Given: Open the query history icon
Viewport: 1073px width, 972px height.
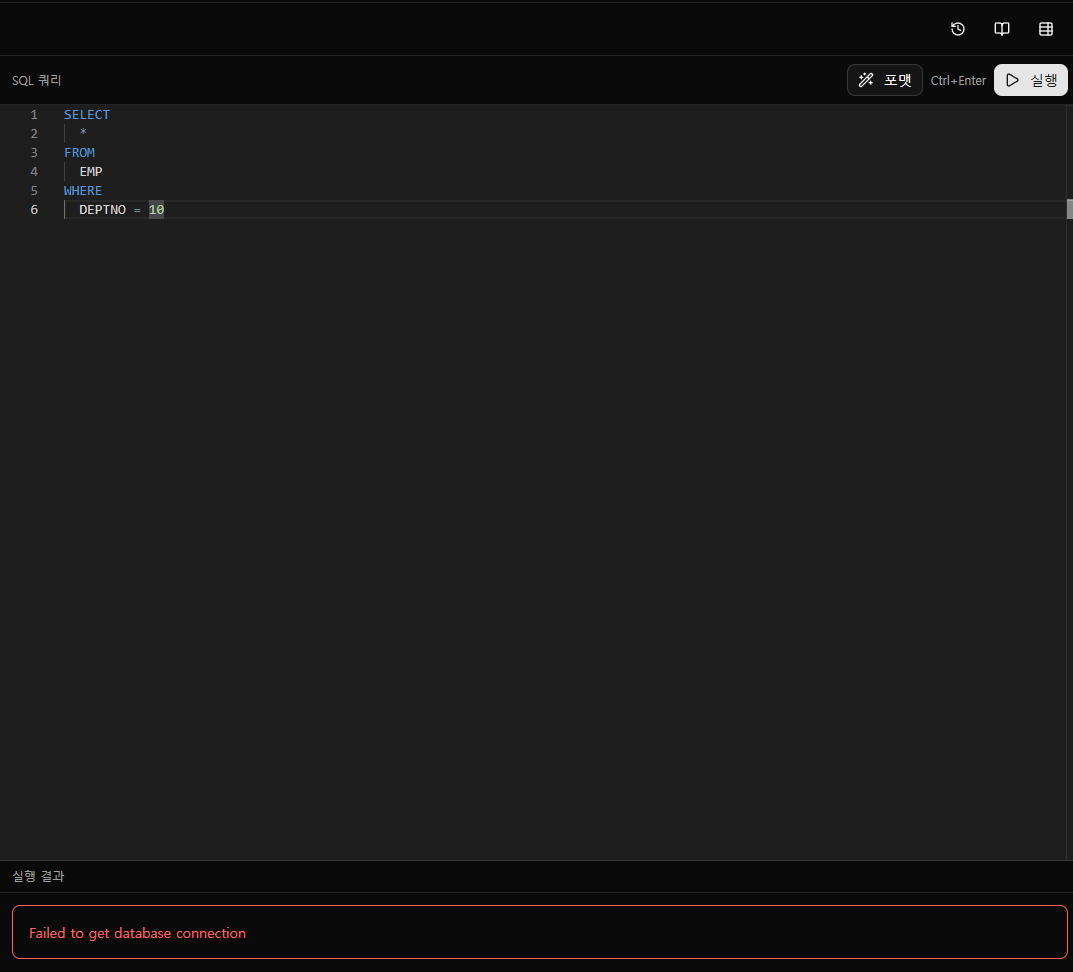Looking at the screenshot, I should tap(957, 29).
